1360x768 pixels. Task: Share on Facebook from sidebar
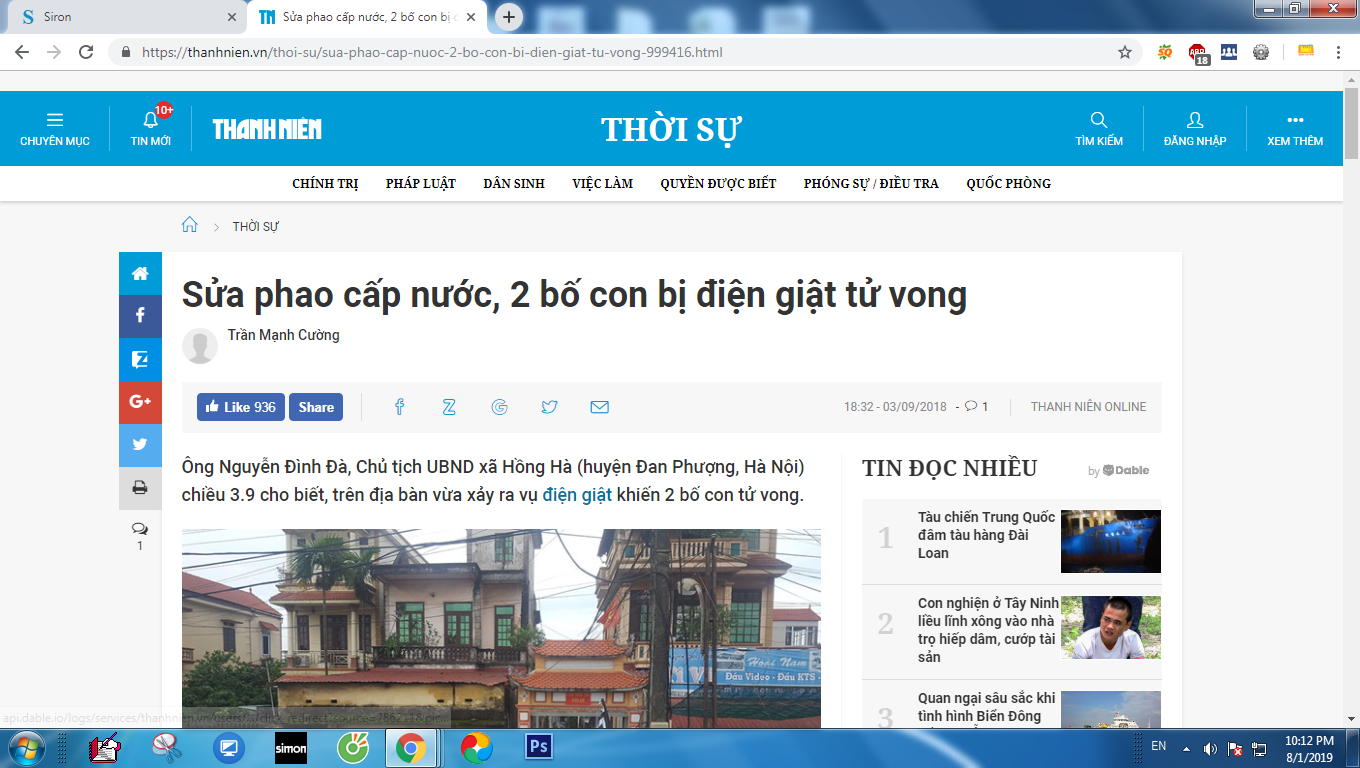click(140, 316)
